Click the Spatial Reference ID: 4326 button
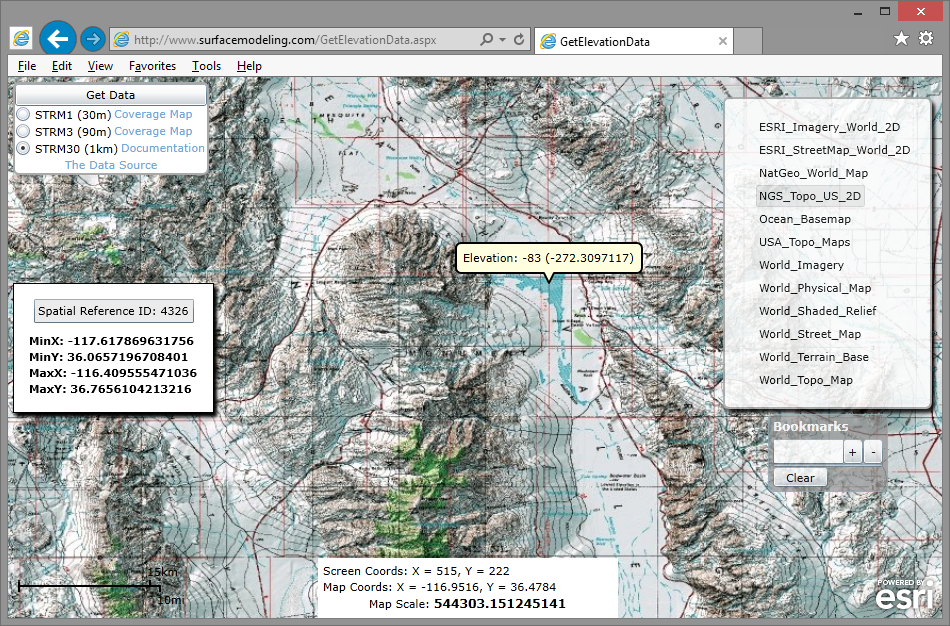This screenshot has height=626, width=950. (113, 311)
